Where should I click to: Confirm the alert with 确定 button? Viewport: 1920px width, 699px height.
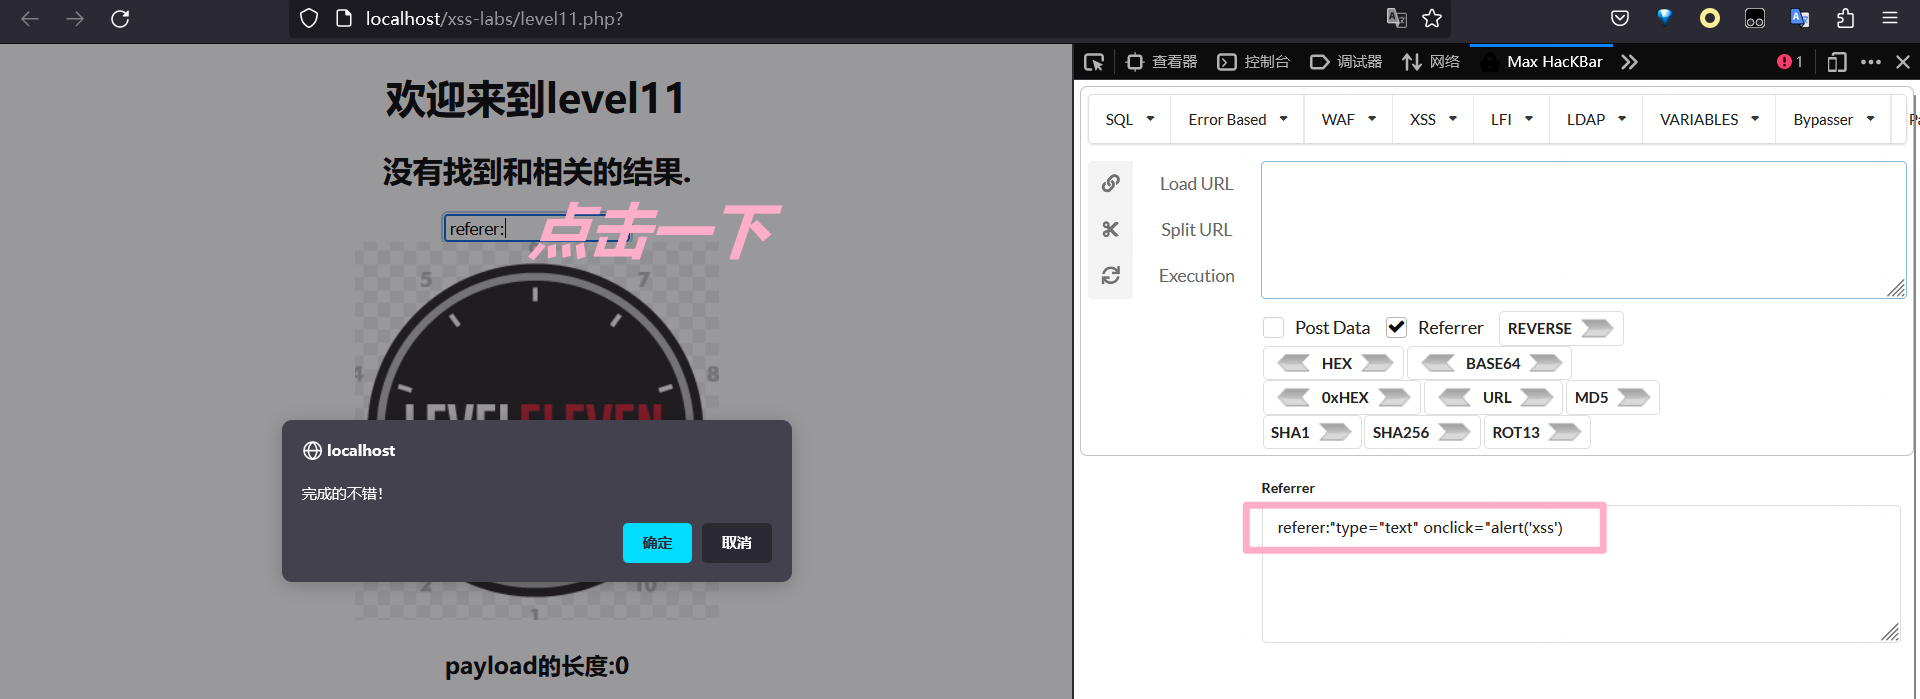(657, 543)
